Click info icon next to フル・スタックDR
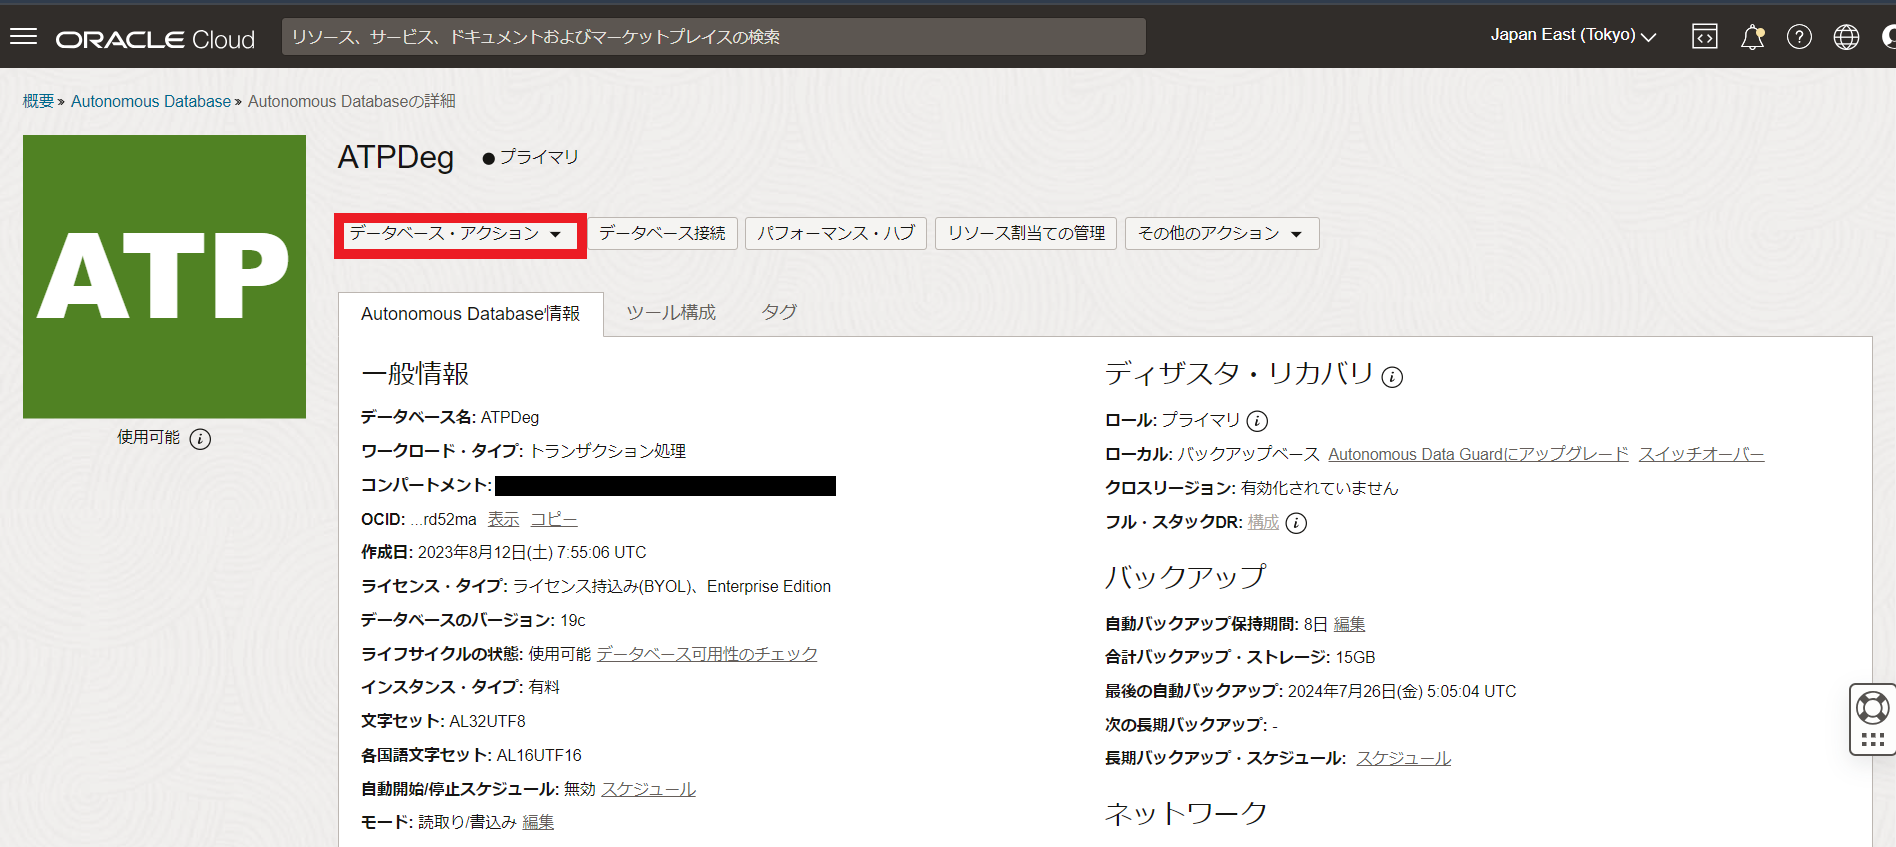Image resolution: width=1896 pixels, height=847 pixels. (1296, 523)
